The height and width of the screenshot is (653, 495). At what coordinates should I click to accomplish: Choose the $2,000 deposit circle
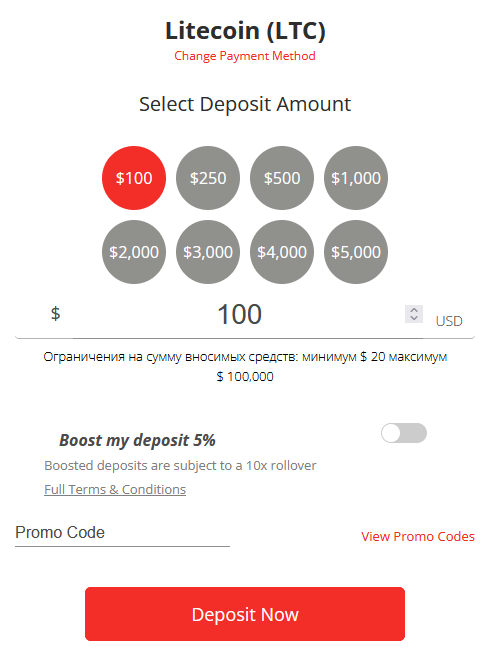pos(134,252)
